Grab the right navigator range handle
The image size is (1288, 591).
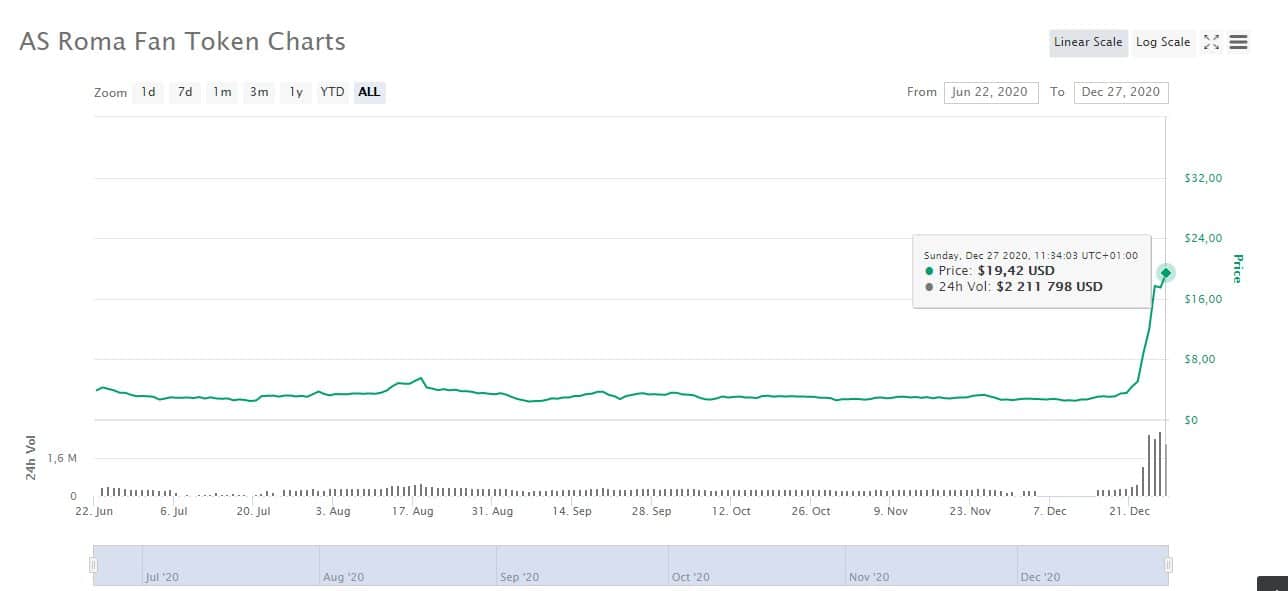pos(1168,565)
